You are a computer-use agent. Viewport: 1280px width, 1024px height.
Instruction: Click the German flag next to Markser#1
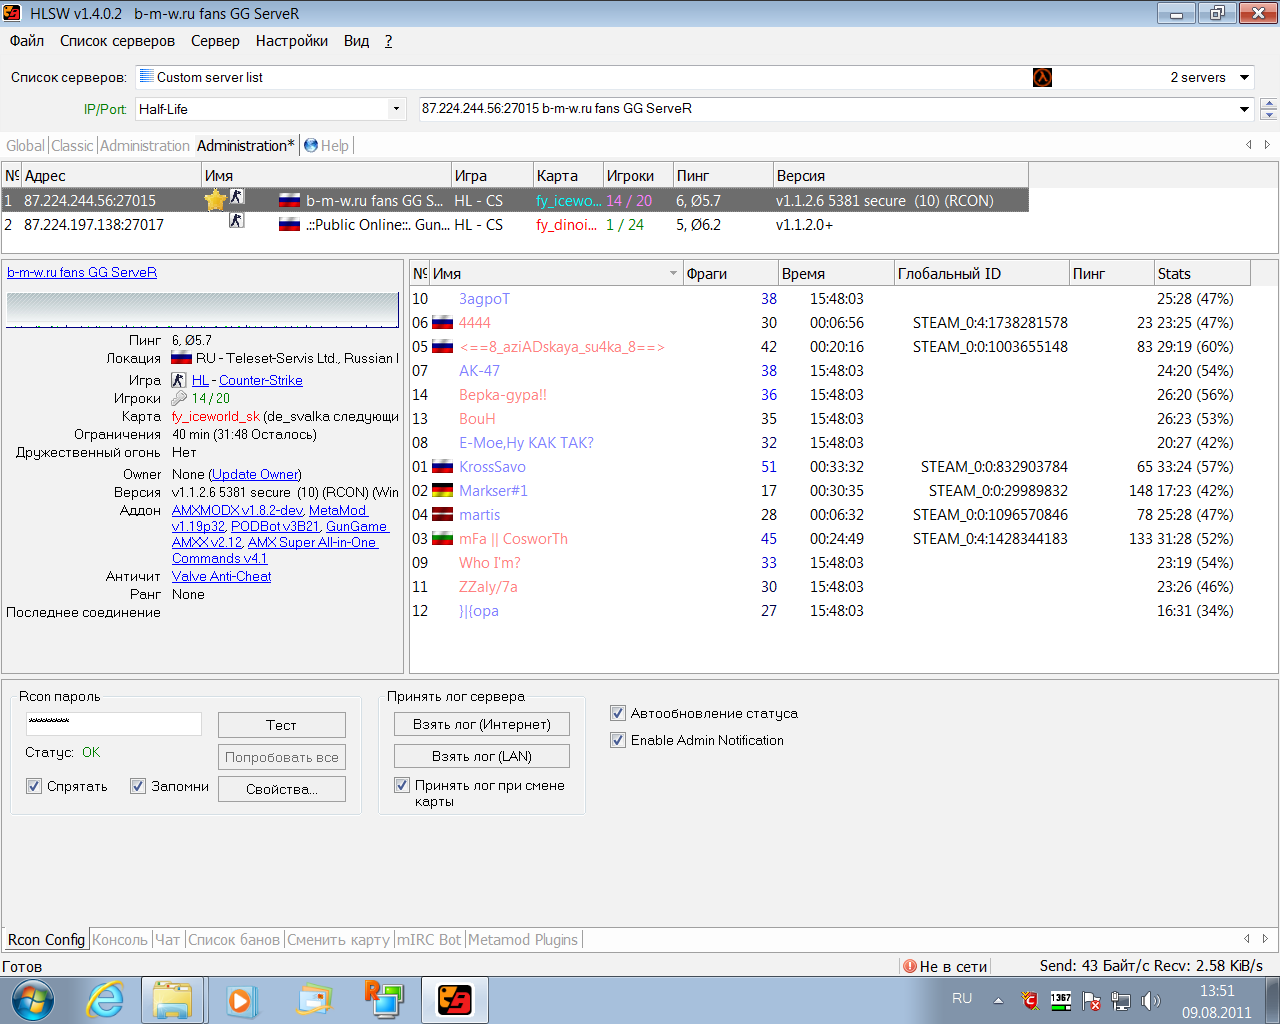(x=442, y=491)
